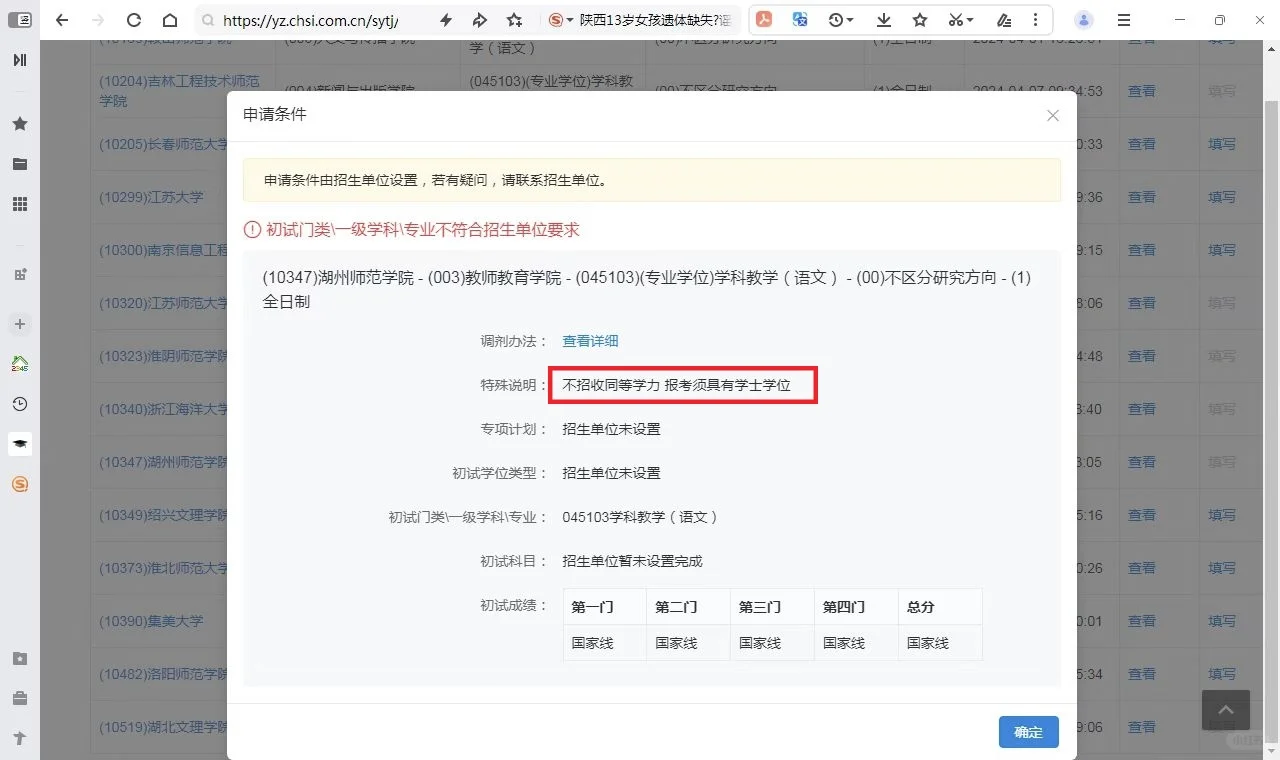
Task: Click the scroll-to-top arrow button
Action: coord(1226,710)
